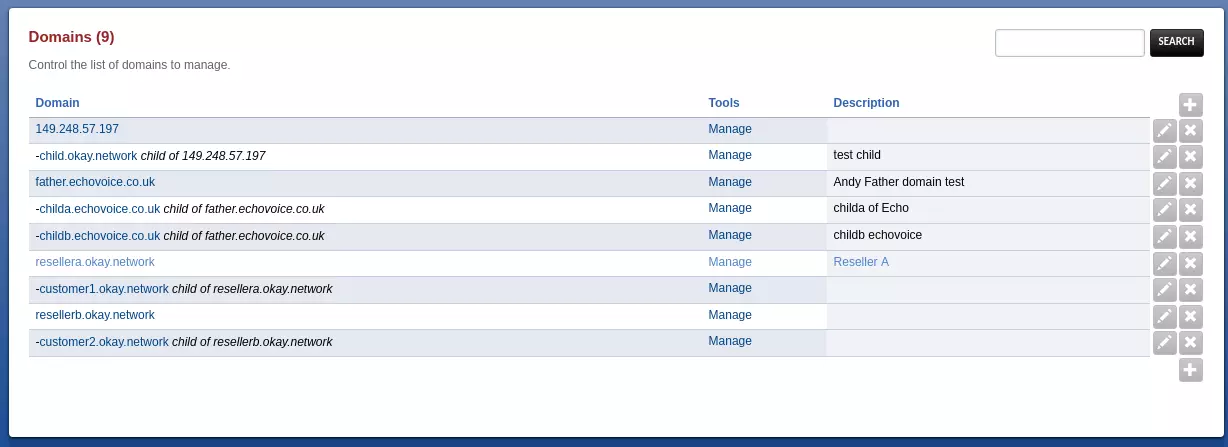Image resolution: width=1228 pixels, height=447 pixels.
Task: Delete resellerb.okay.network via X icon
Action: (1190, 316)
